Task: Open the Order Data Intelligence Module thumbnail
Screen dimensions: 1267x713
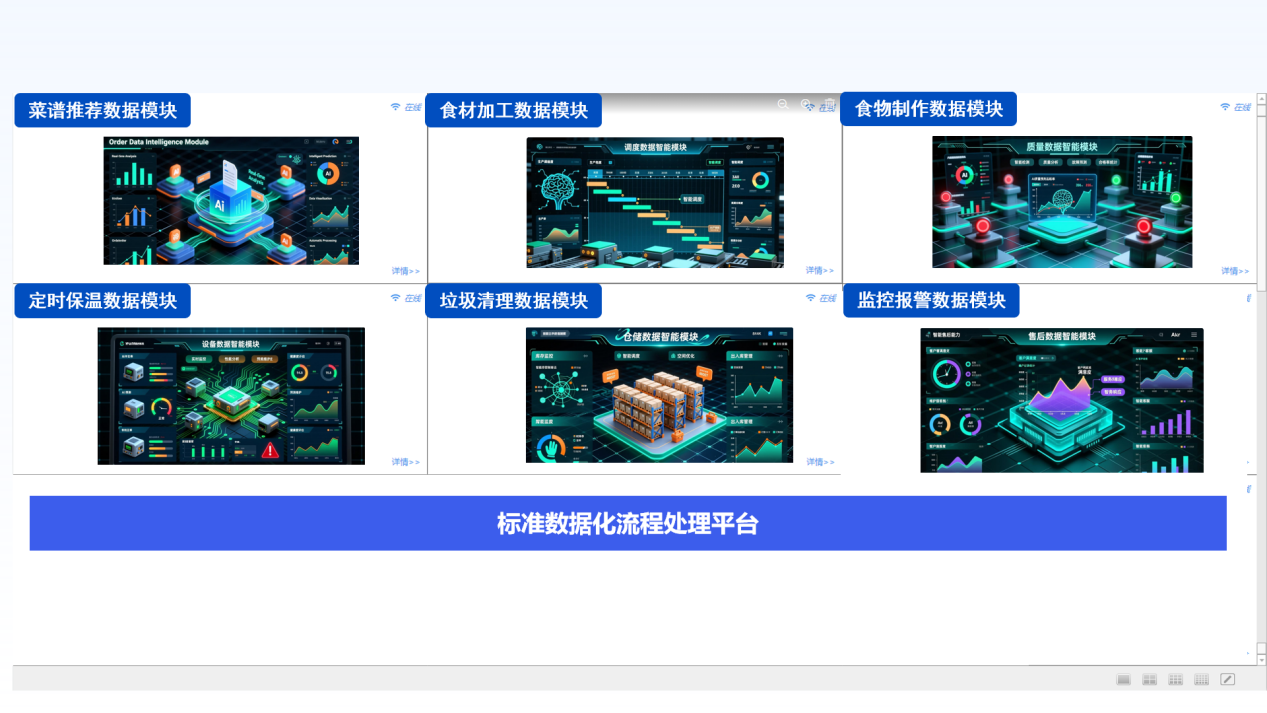Action: pos(231,201)
